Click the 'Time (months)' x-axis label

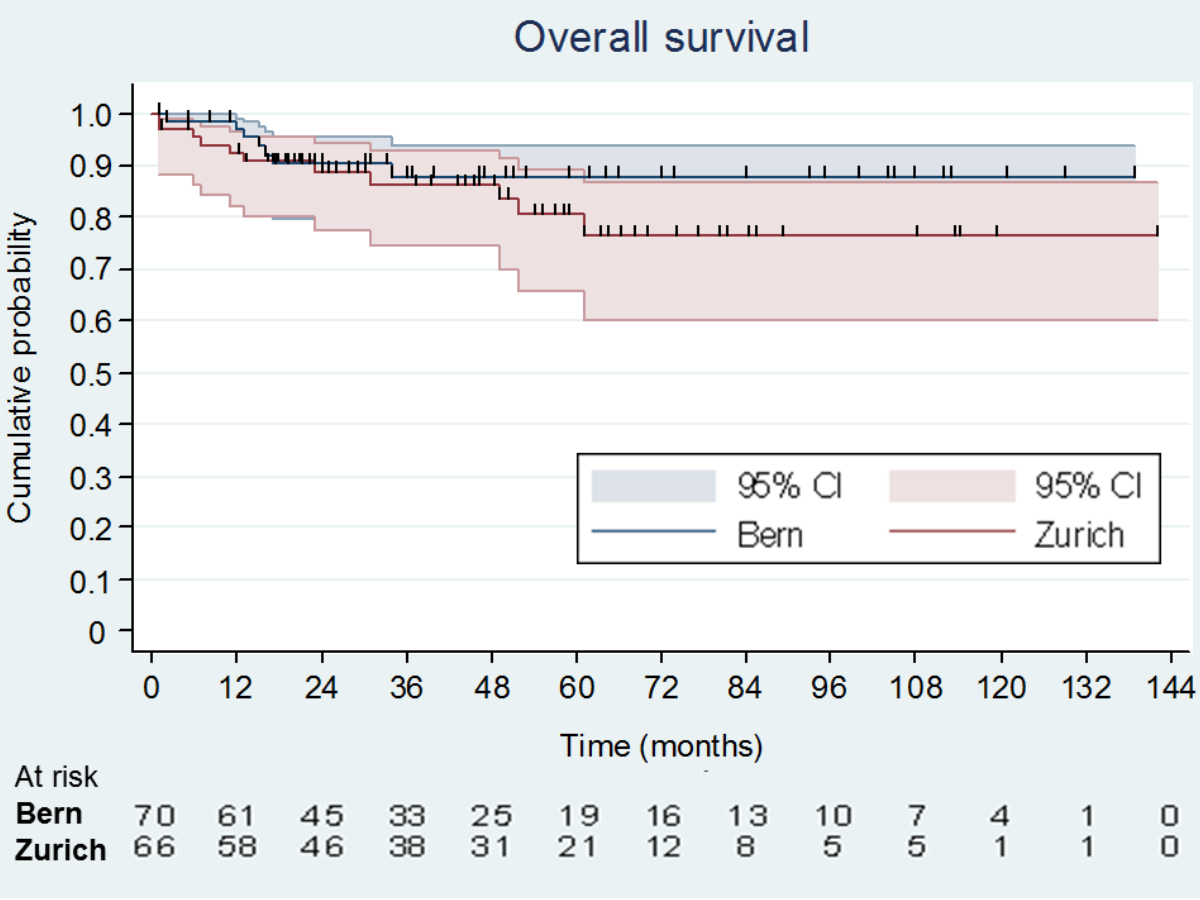pos(661,745)
